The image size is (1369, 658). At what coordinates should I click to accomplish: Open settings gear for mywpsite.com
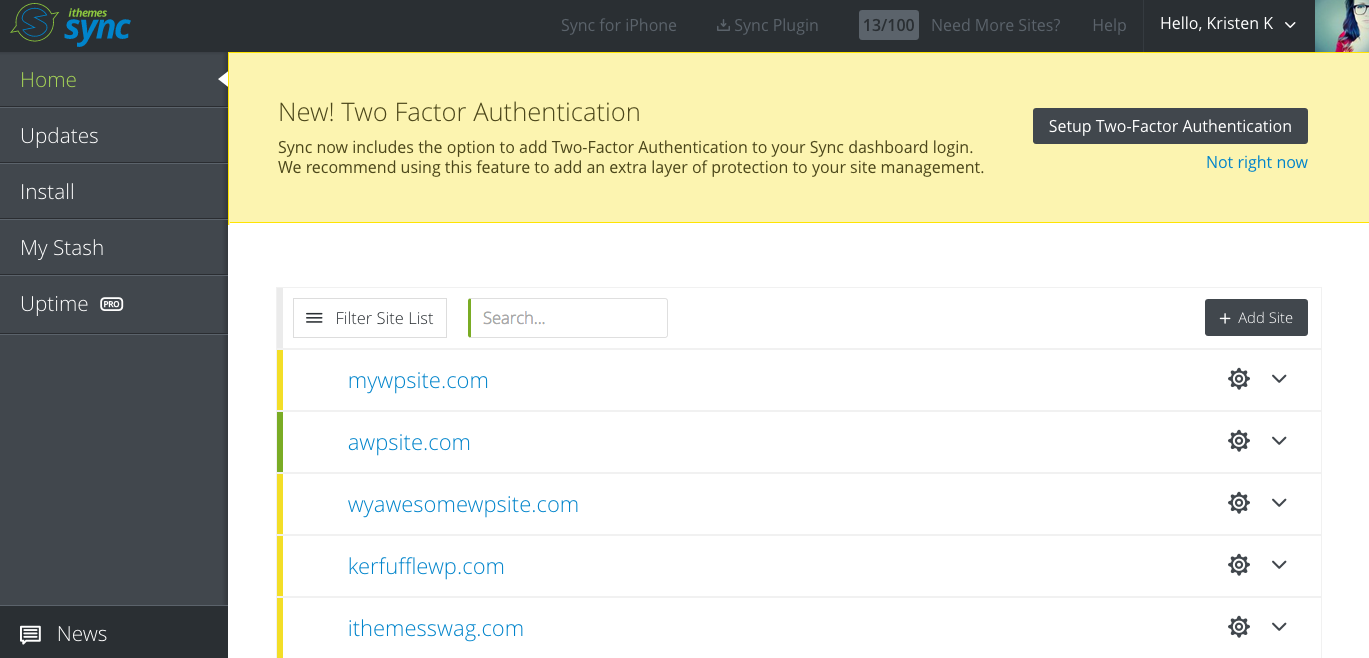pos(1239,379)
